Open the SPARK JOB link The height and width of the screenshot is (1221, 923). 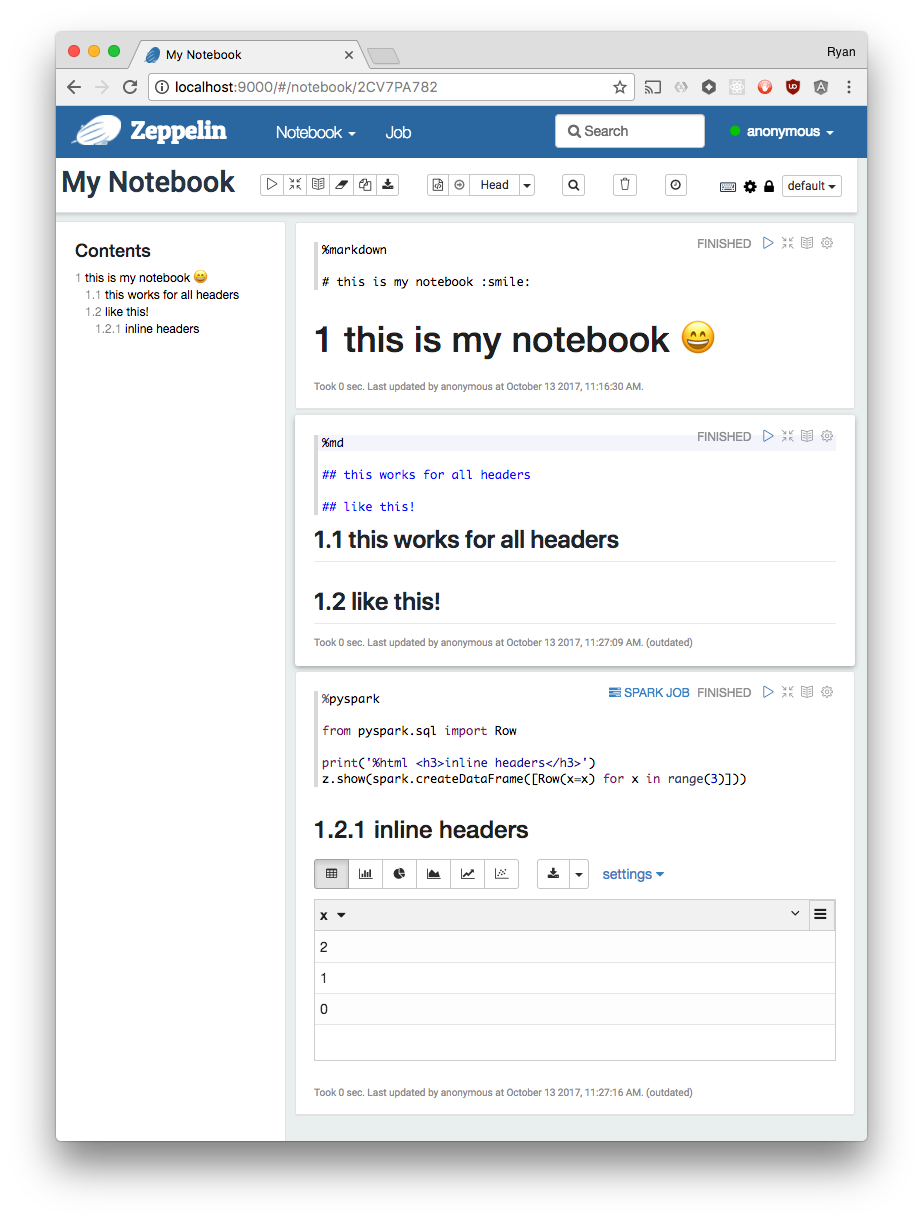tap(649, 692)
